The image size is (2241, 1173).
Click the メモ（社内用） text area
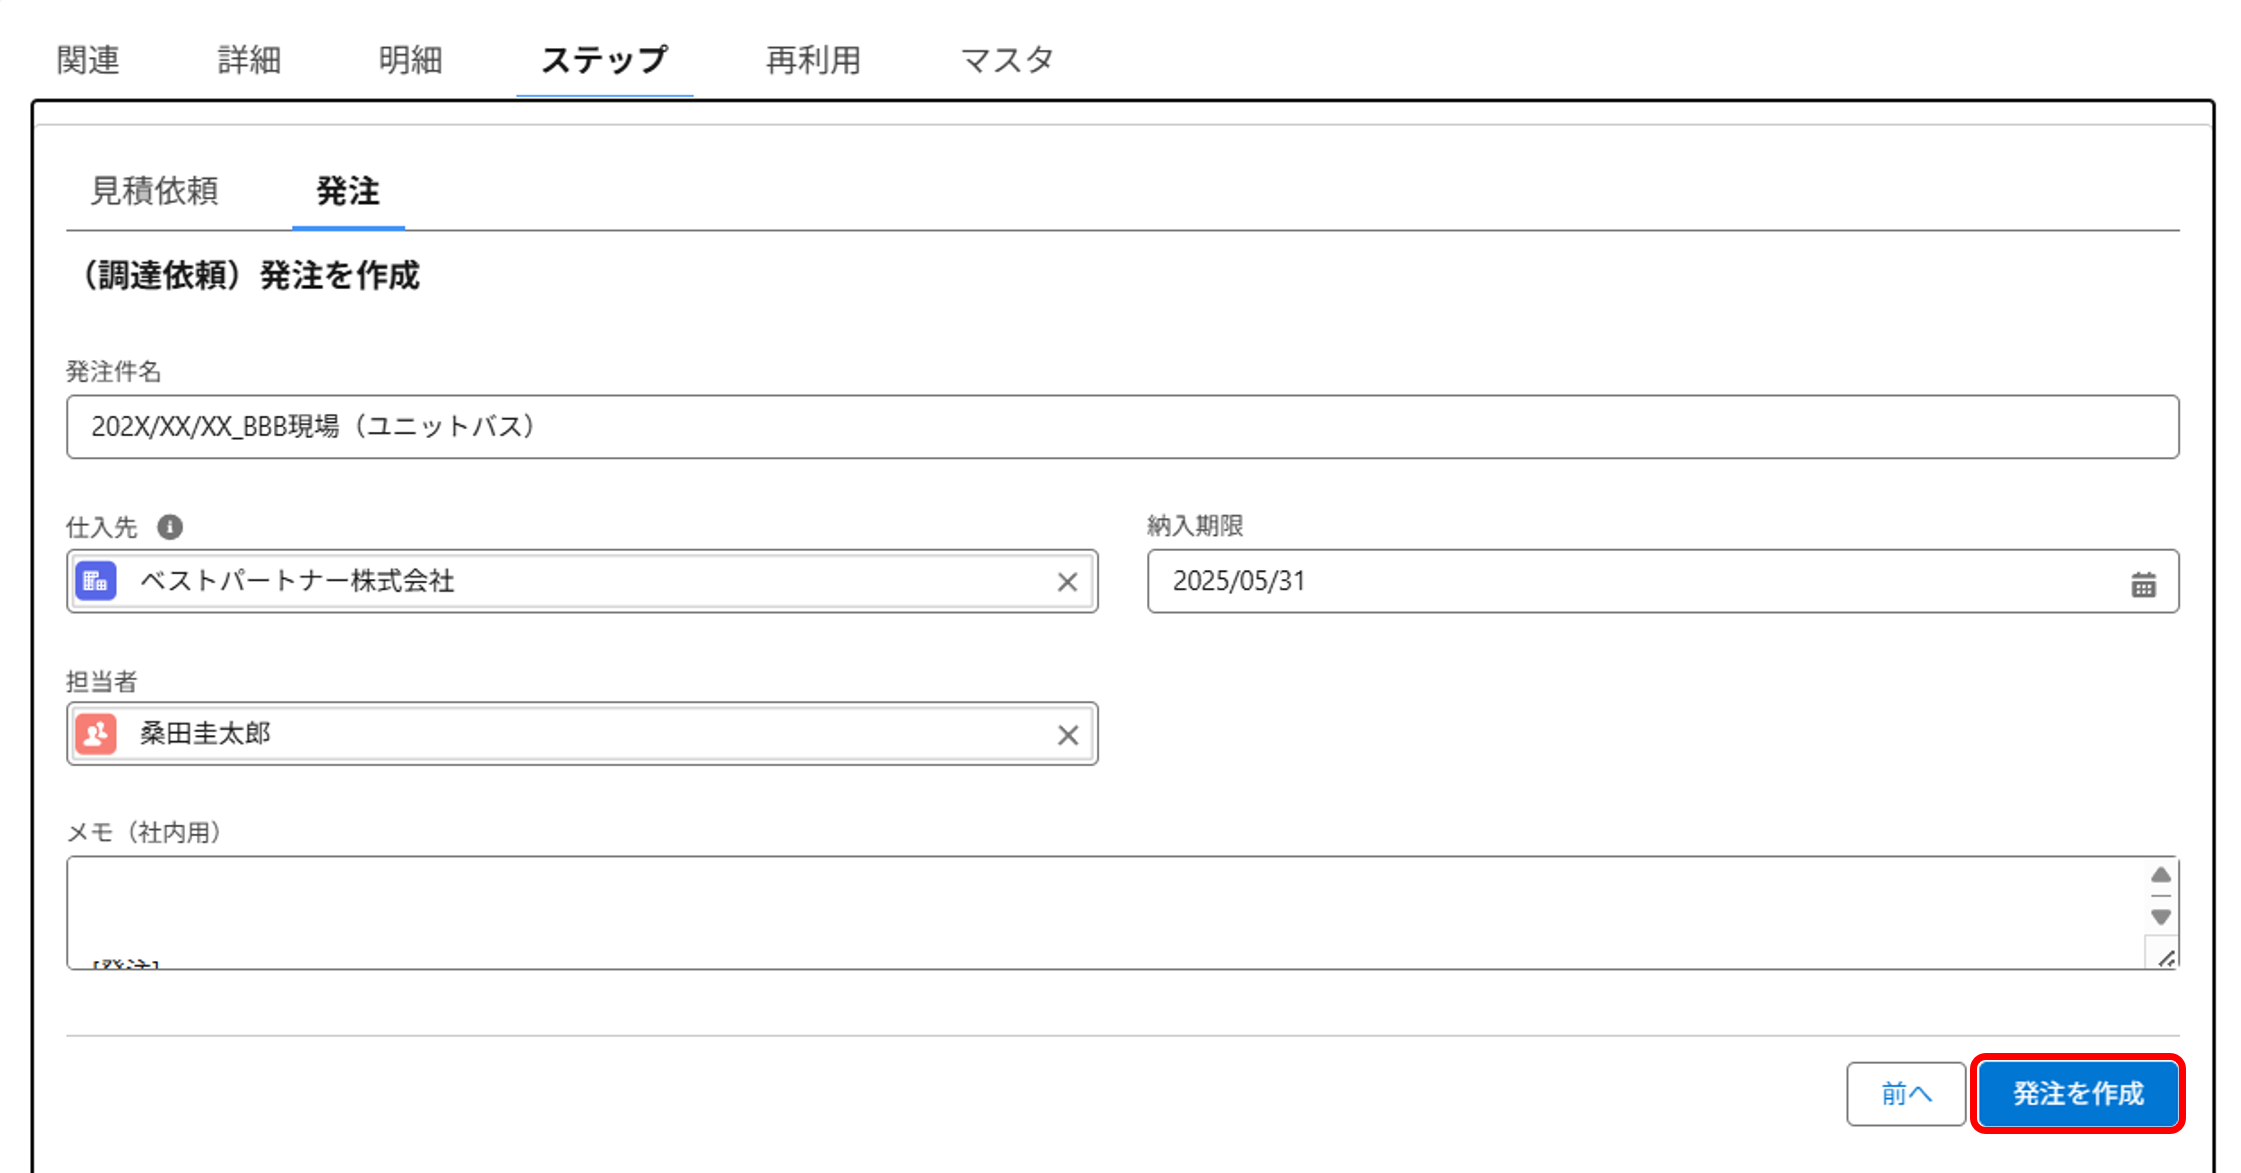click(1122, 912)
